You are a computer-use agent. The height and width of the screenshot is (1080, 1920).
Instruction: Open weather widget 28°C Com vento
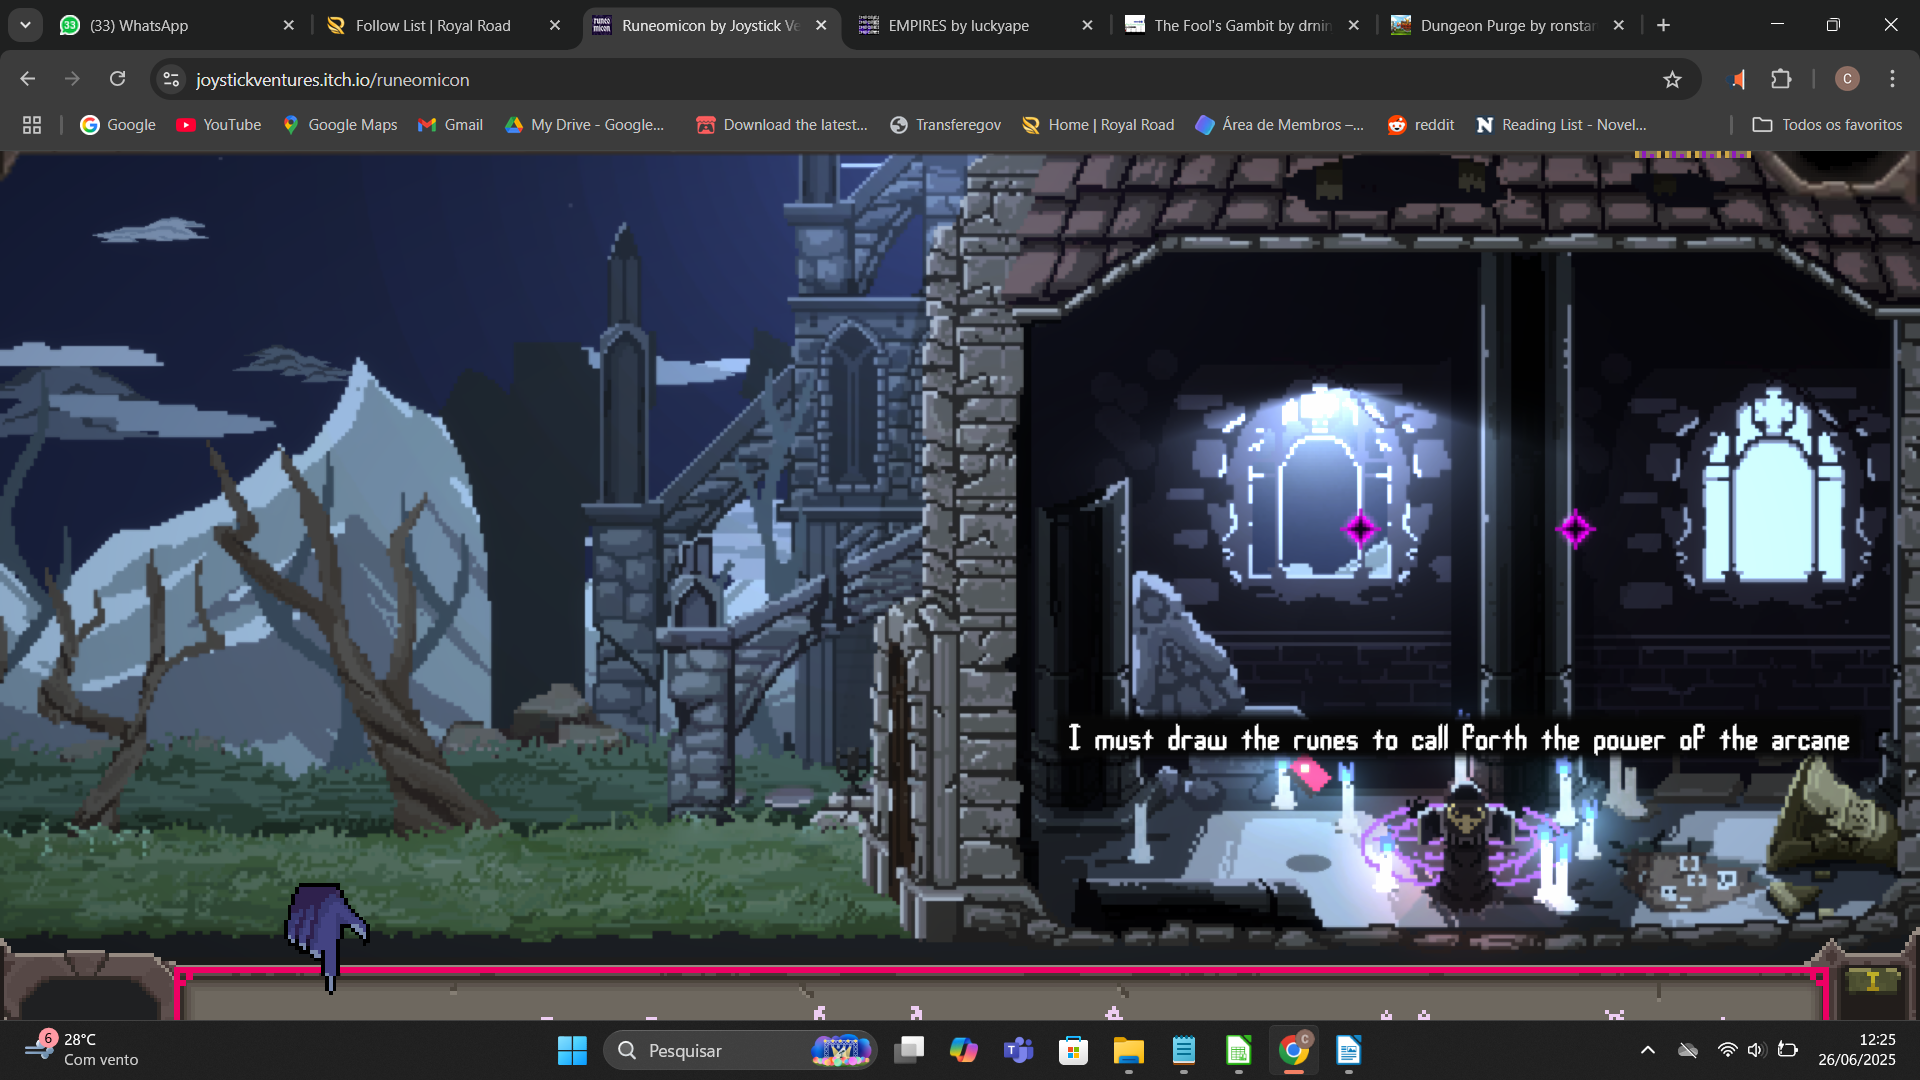(84, 1050)
